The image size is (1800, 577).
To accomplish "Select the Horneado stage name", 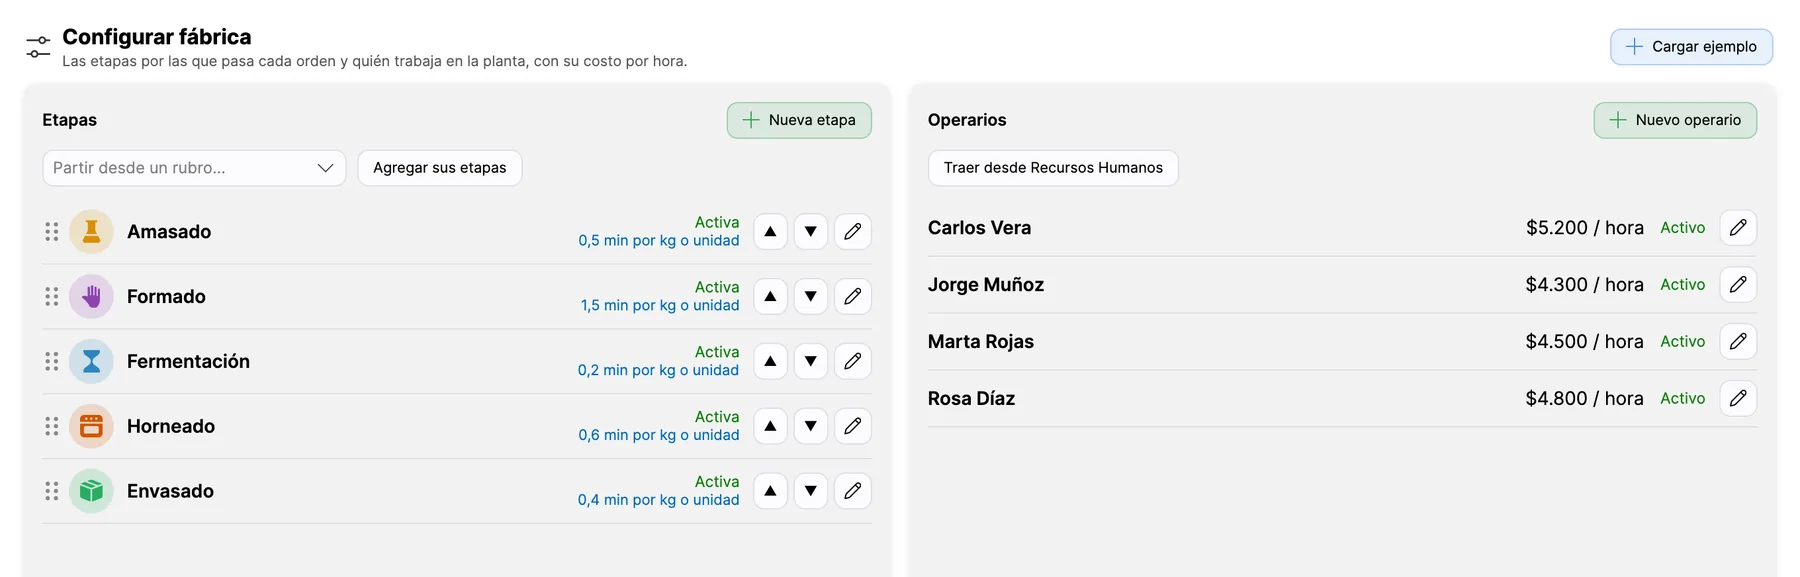I will (171, 427).
